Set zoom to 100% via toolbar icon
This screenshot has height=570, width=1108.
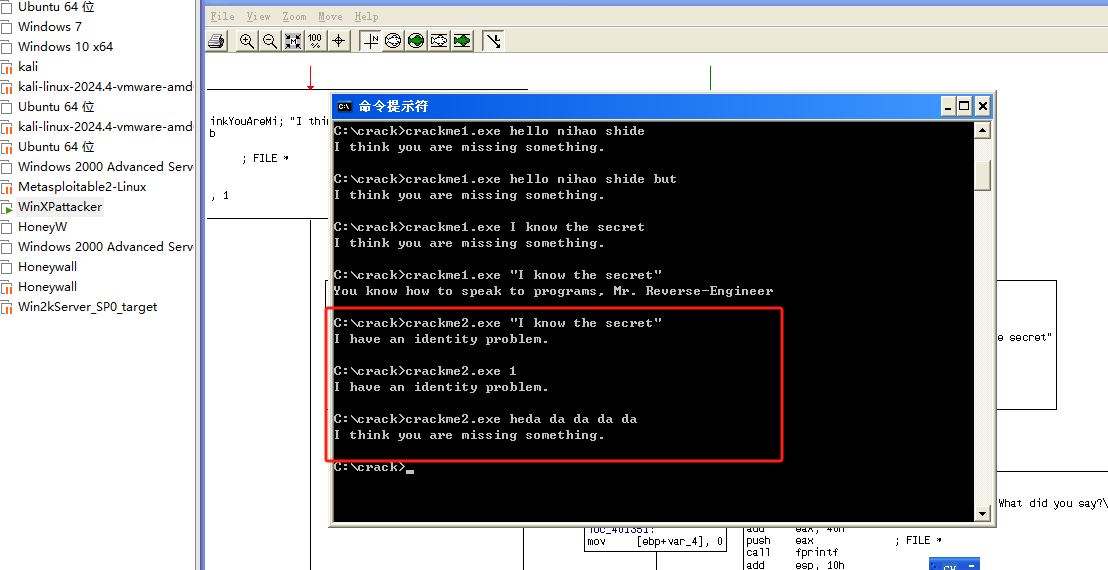pyautogui.click(x=315, y=41)
